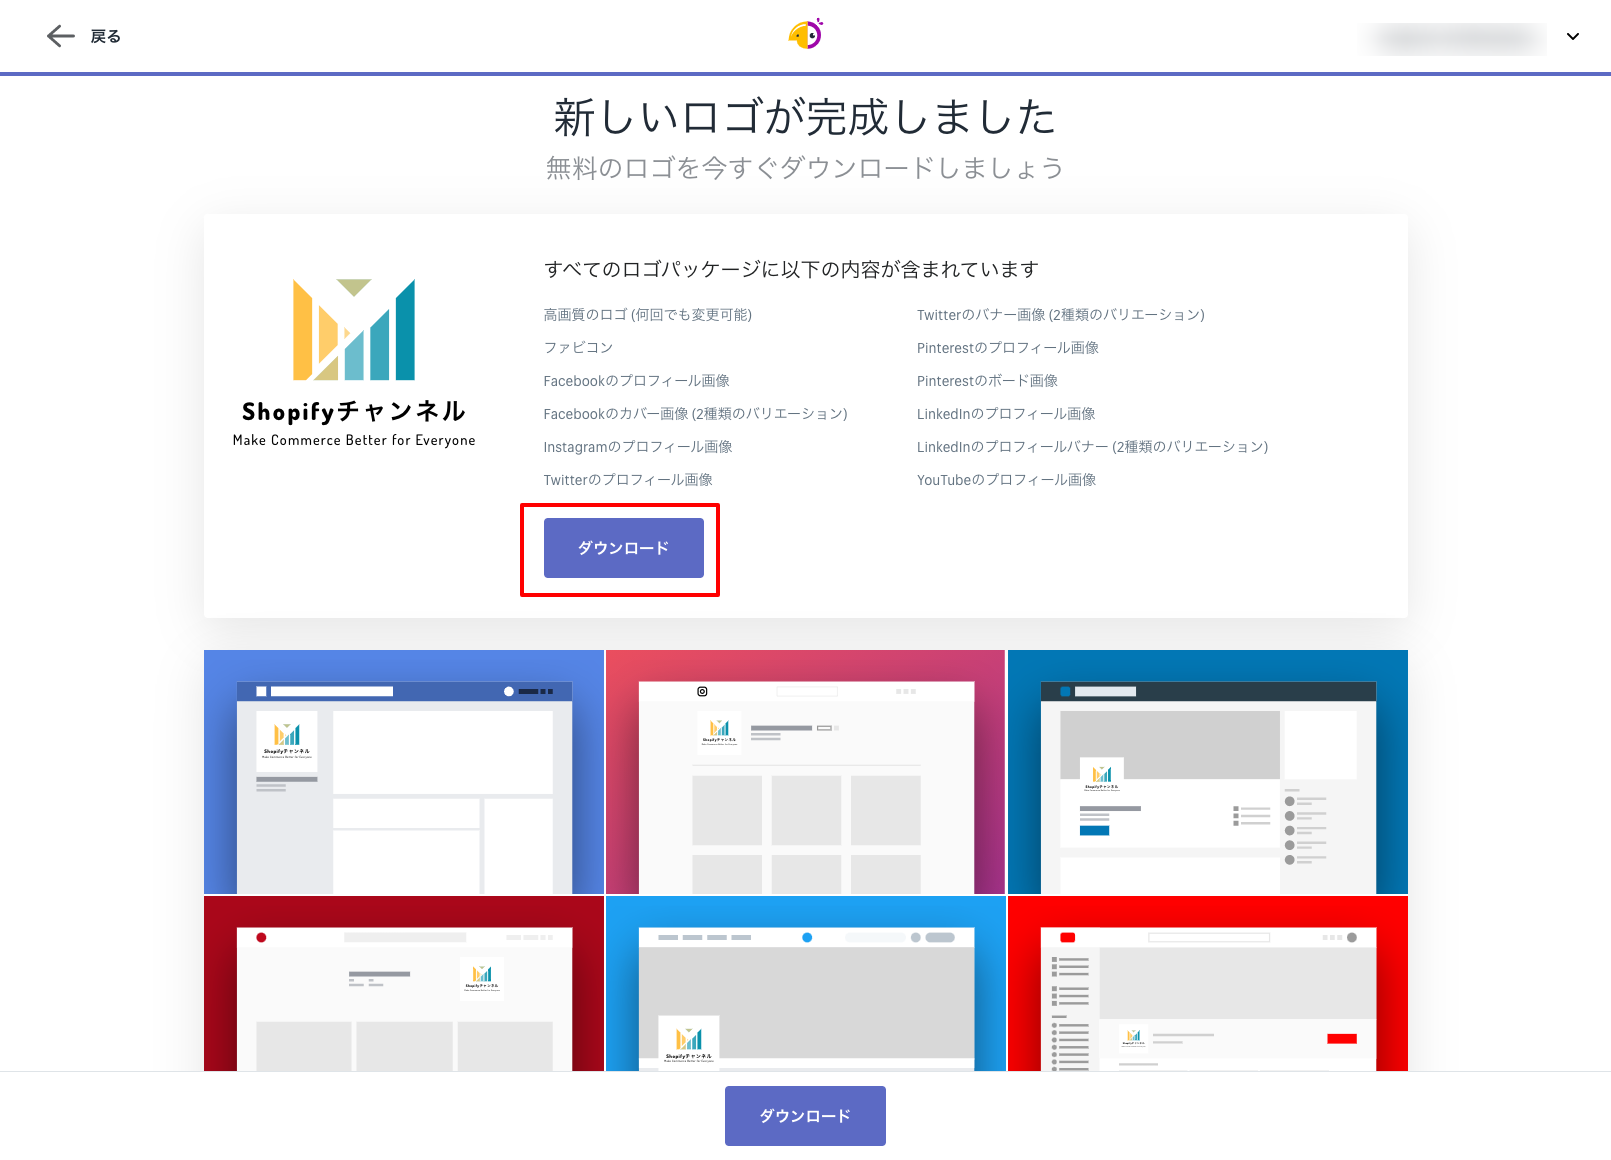Click Twitterのバナー画像 item
This screenshot has width=1611, height=1160.
click(x=1061, y=315)
